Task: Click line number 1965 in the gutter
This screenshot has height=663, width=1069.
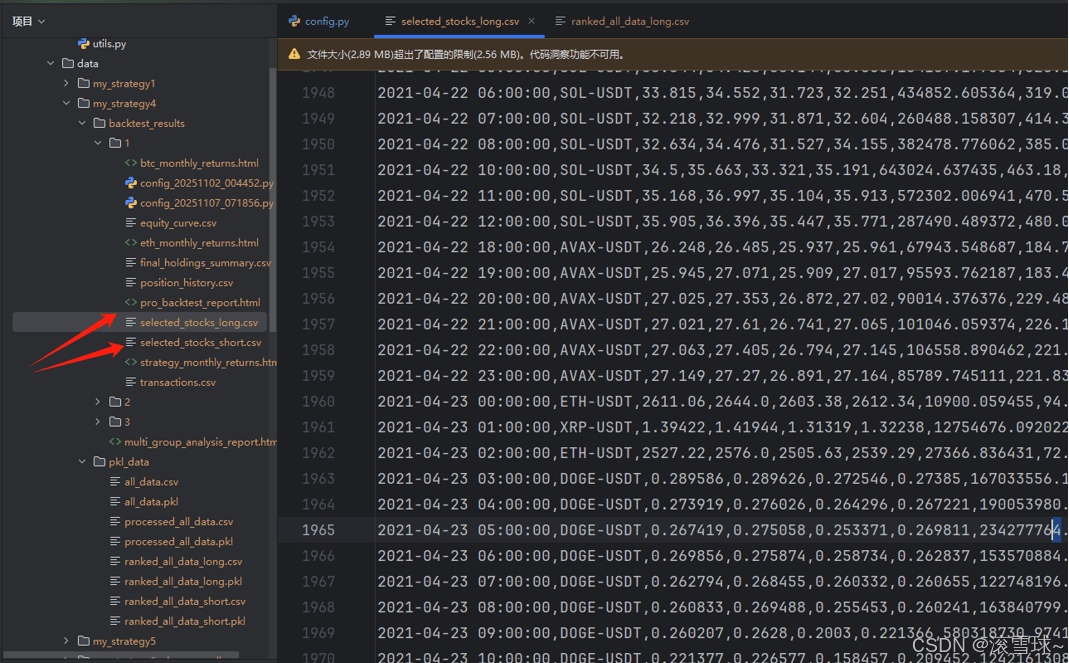Action: 318,530
